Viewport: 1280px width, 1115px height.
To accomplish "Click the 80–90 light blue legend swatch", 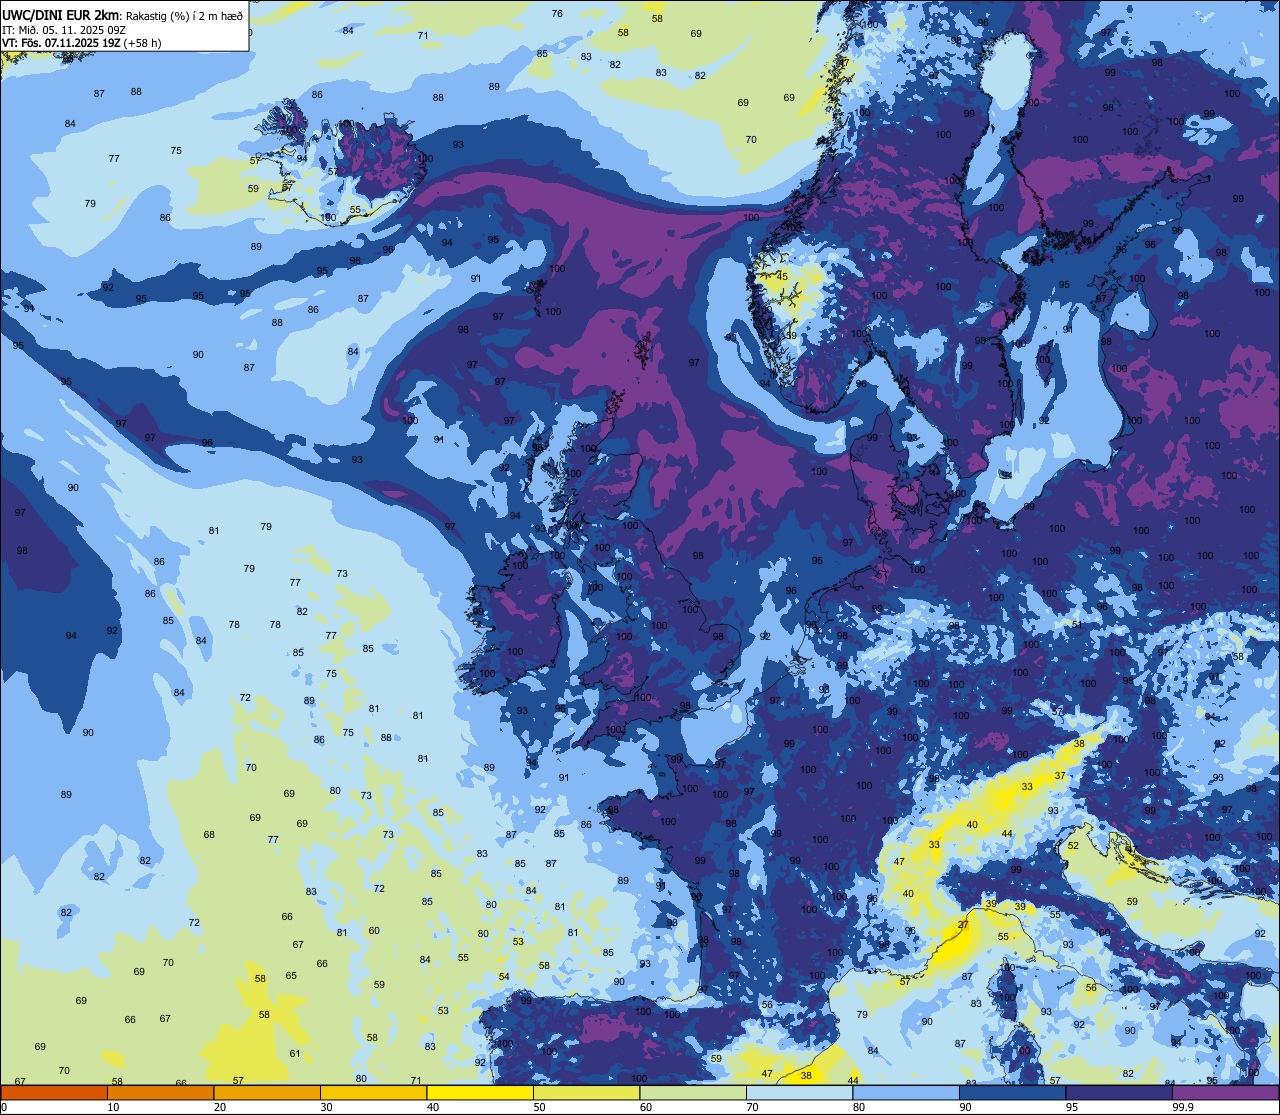I will [906, 1093].
